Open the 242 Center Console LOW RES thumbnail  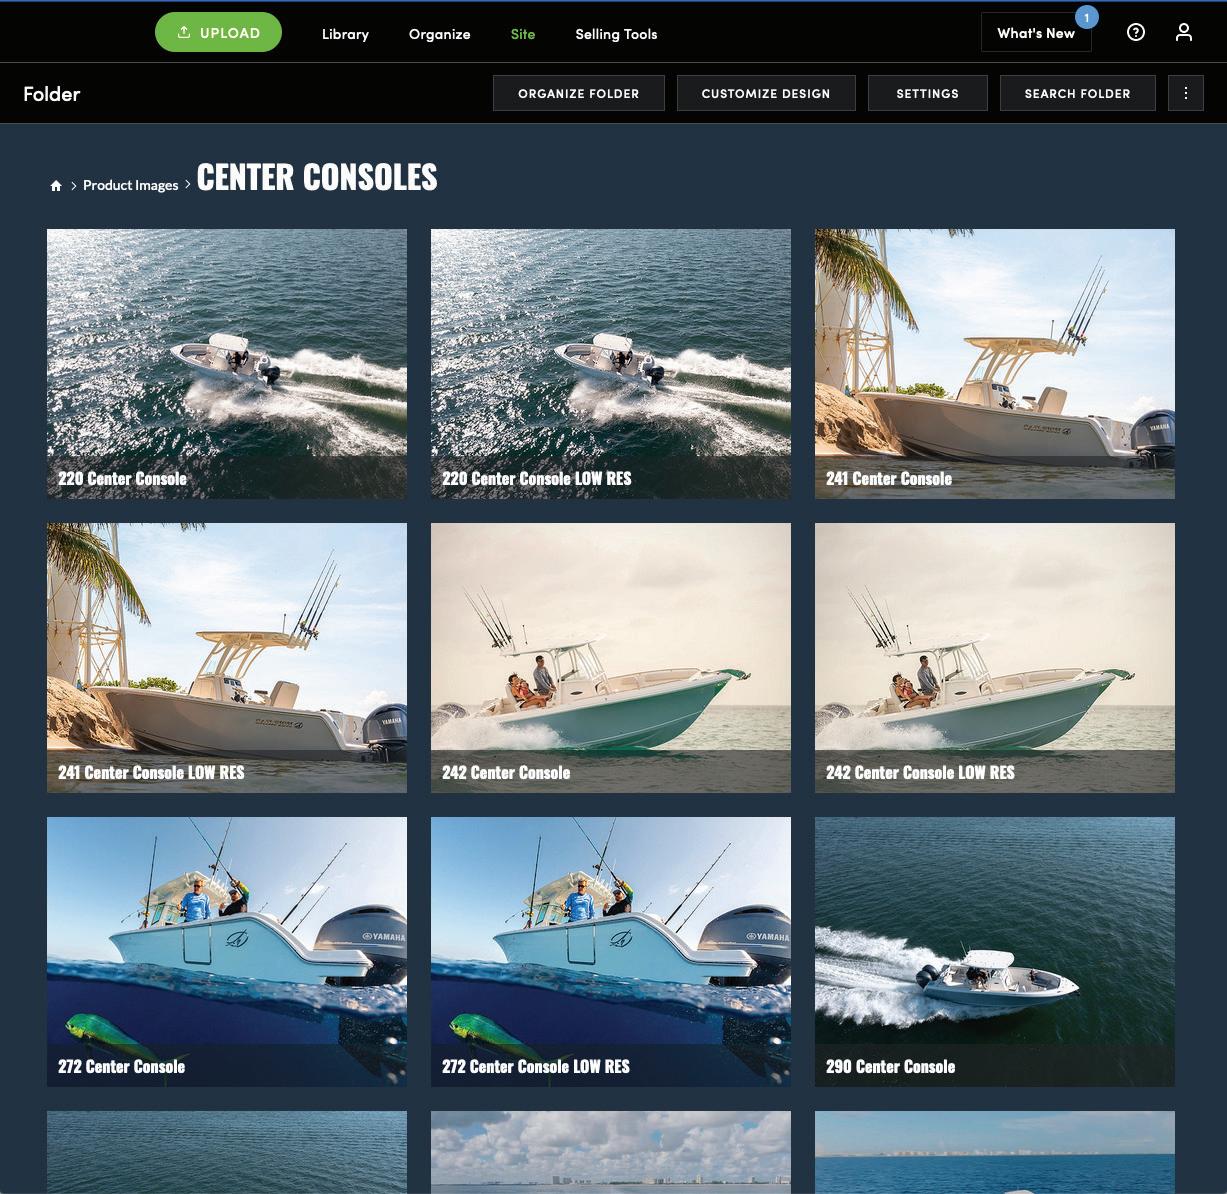pyautogui.click(x=995, y=658)
